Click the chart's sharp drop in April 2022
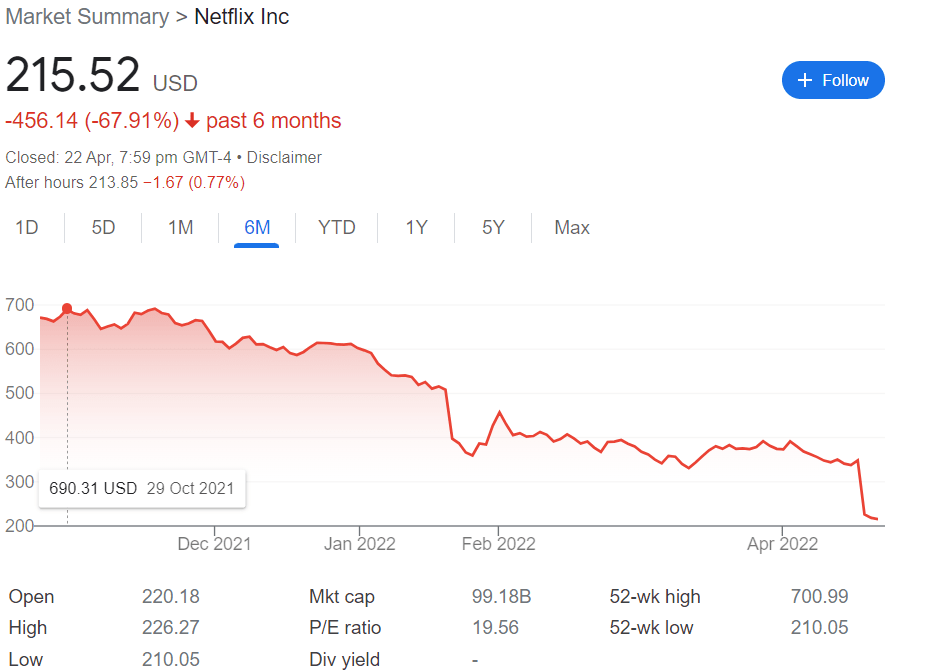Screen dimensions: 946x672 [x=862, y=490]
